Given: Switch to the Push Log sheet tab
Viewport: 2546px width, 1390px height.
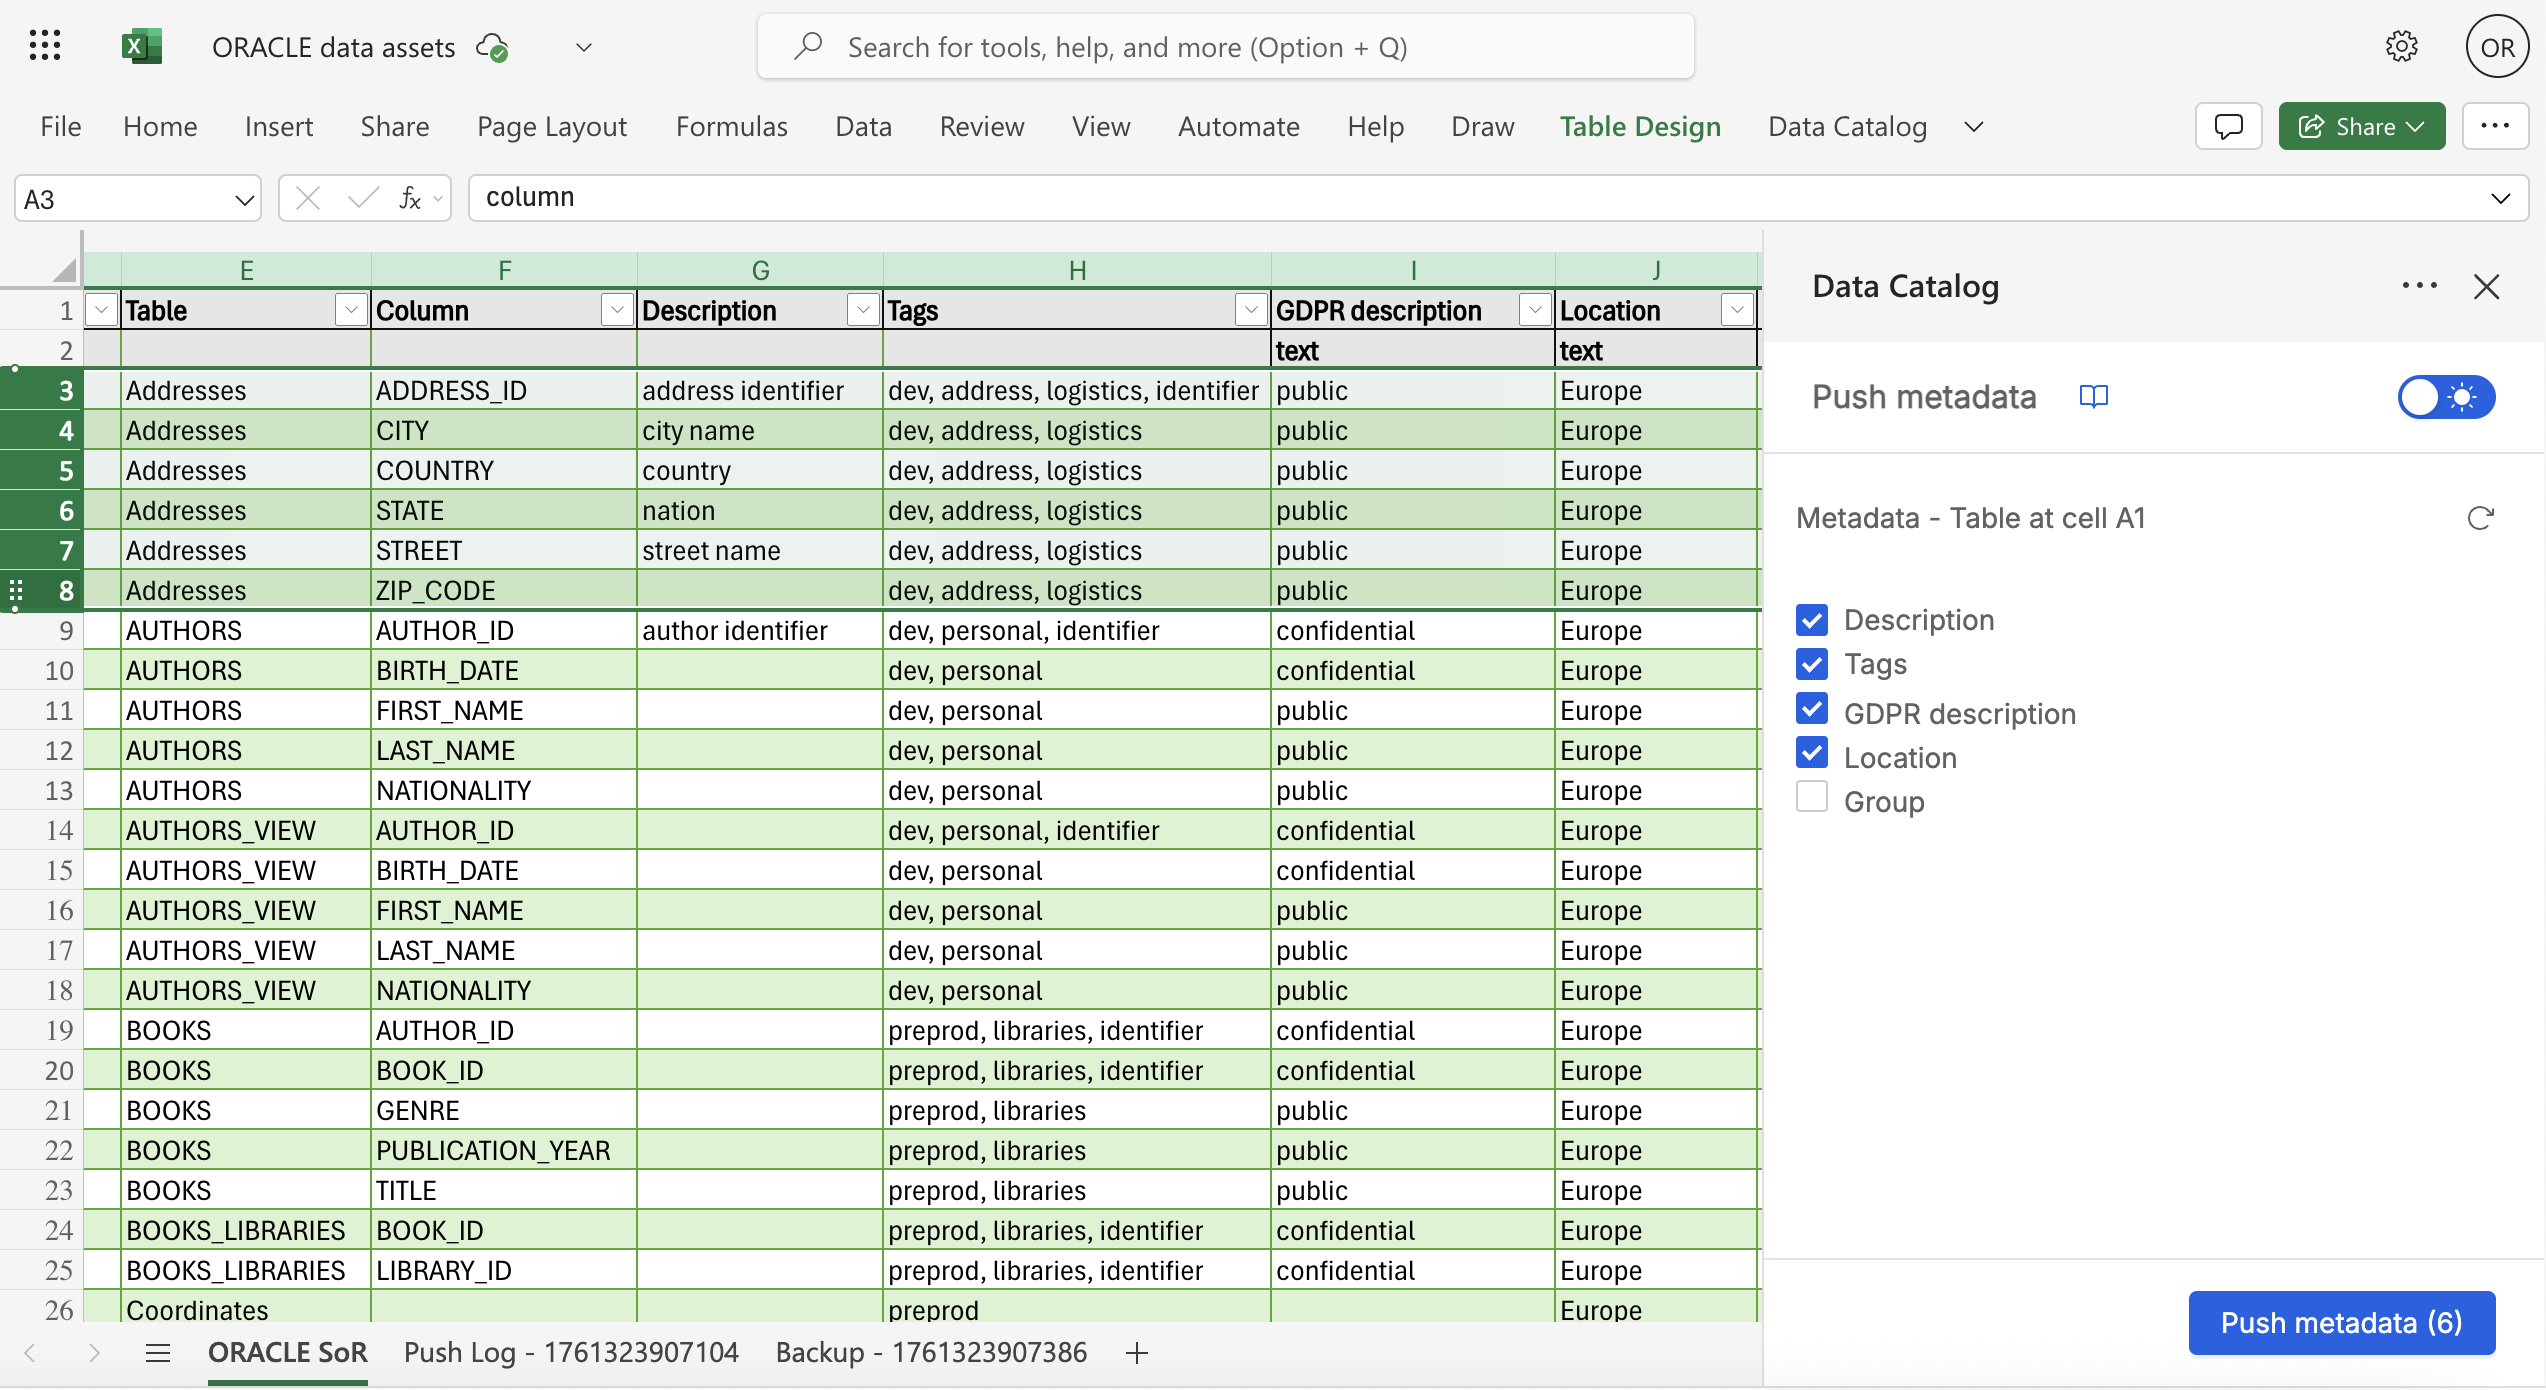Looking at the screenshot, I should click(x=571, y=1353).
